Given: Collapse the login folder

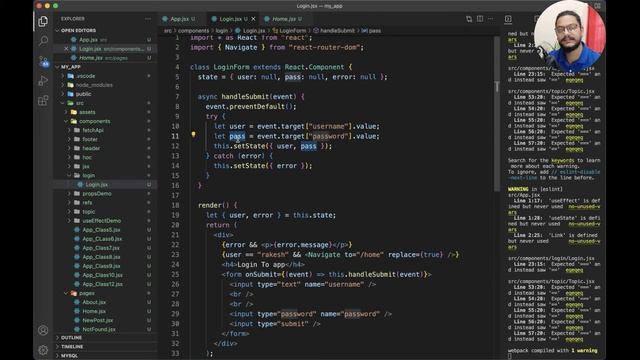Looking at the screenshot, I should pyautogui.click(x=88, y=176).
